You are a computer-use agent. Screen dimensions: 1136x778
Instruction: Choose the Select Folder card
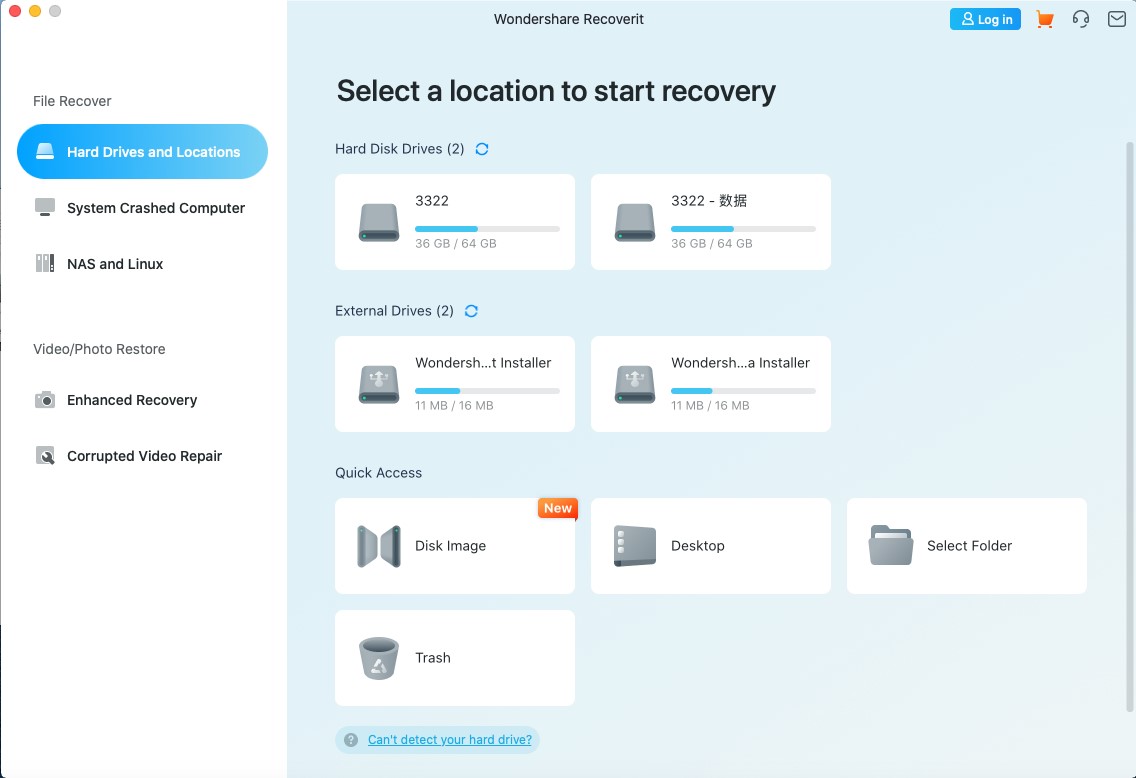point(966,546)
